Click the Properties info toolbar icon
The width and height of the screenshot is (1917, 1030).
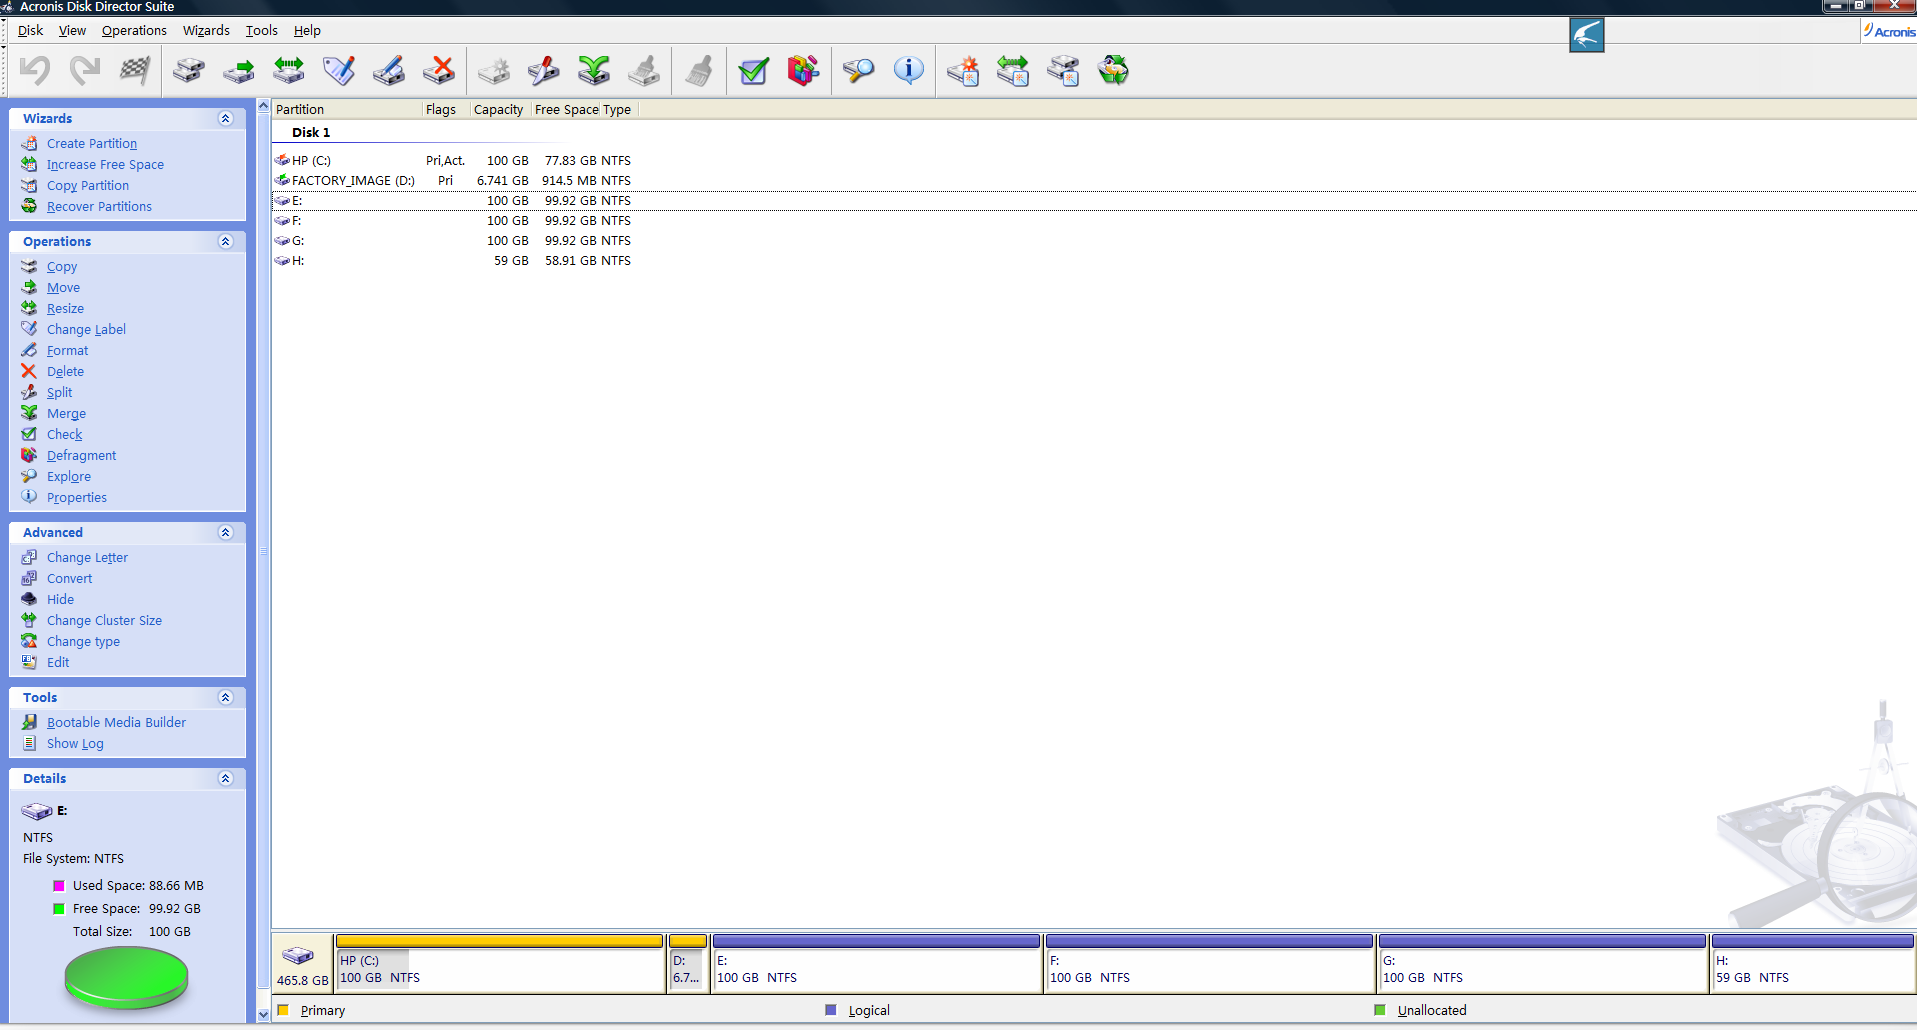tap(909, 70)
